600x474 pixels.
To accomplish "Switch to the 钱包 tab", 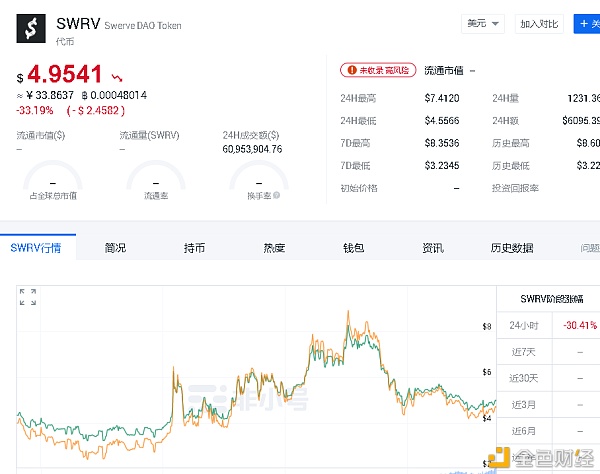I will [353, 248].
